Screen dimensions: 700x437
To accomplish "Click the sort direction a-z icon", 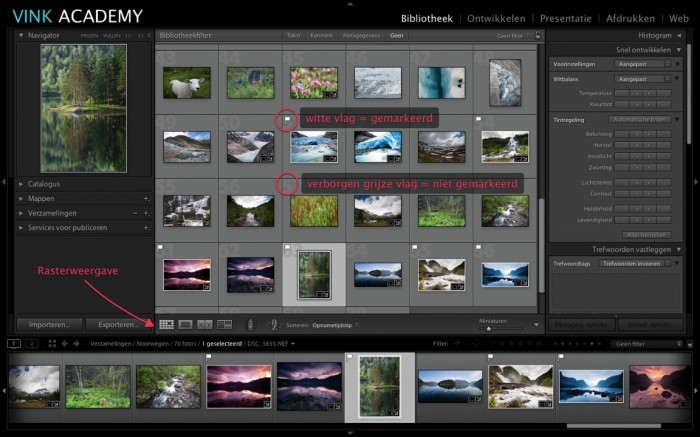I will (x=273, y=325).
